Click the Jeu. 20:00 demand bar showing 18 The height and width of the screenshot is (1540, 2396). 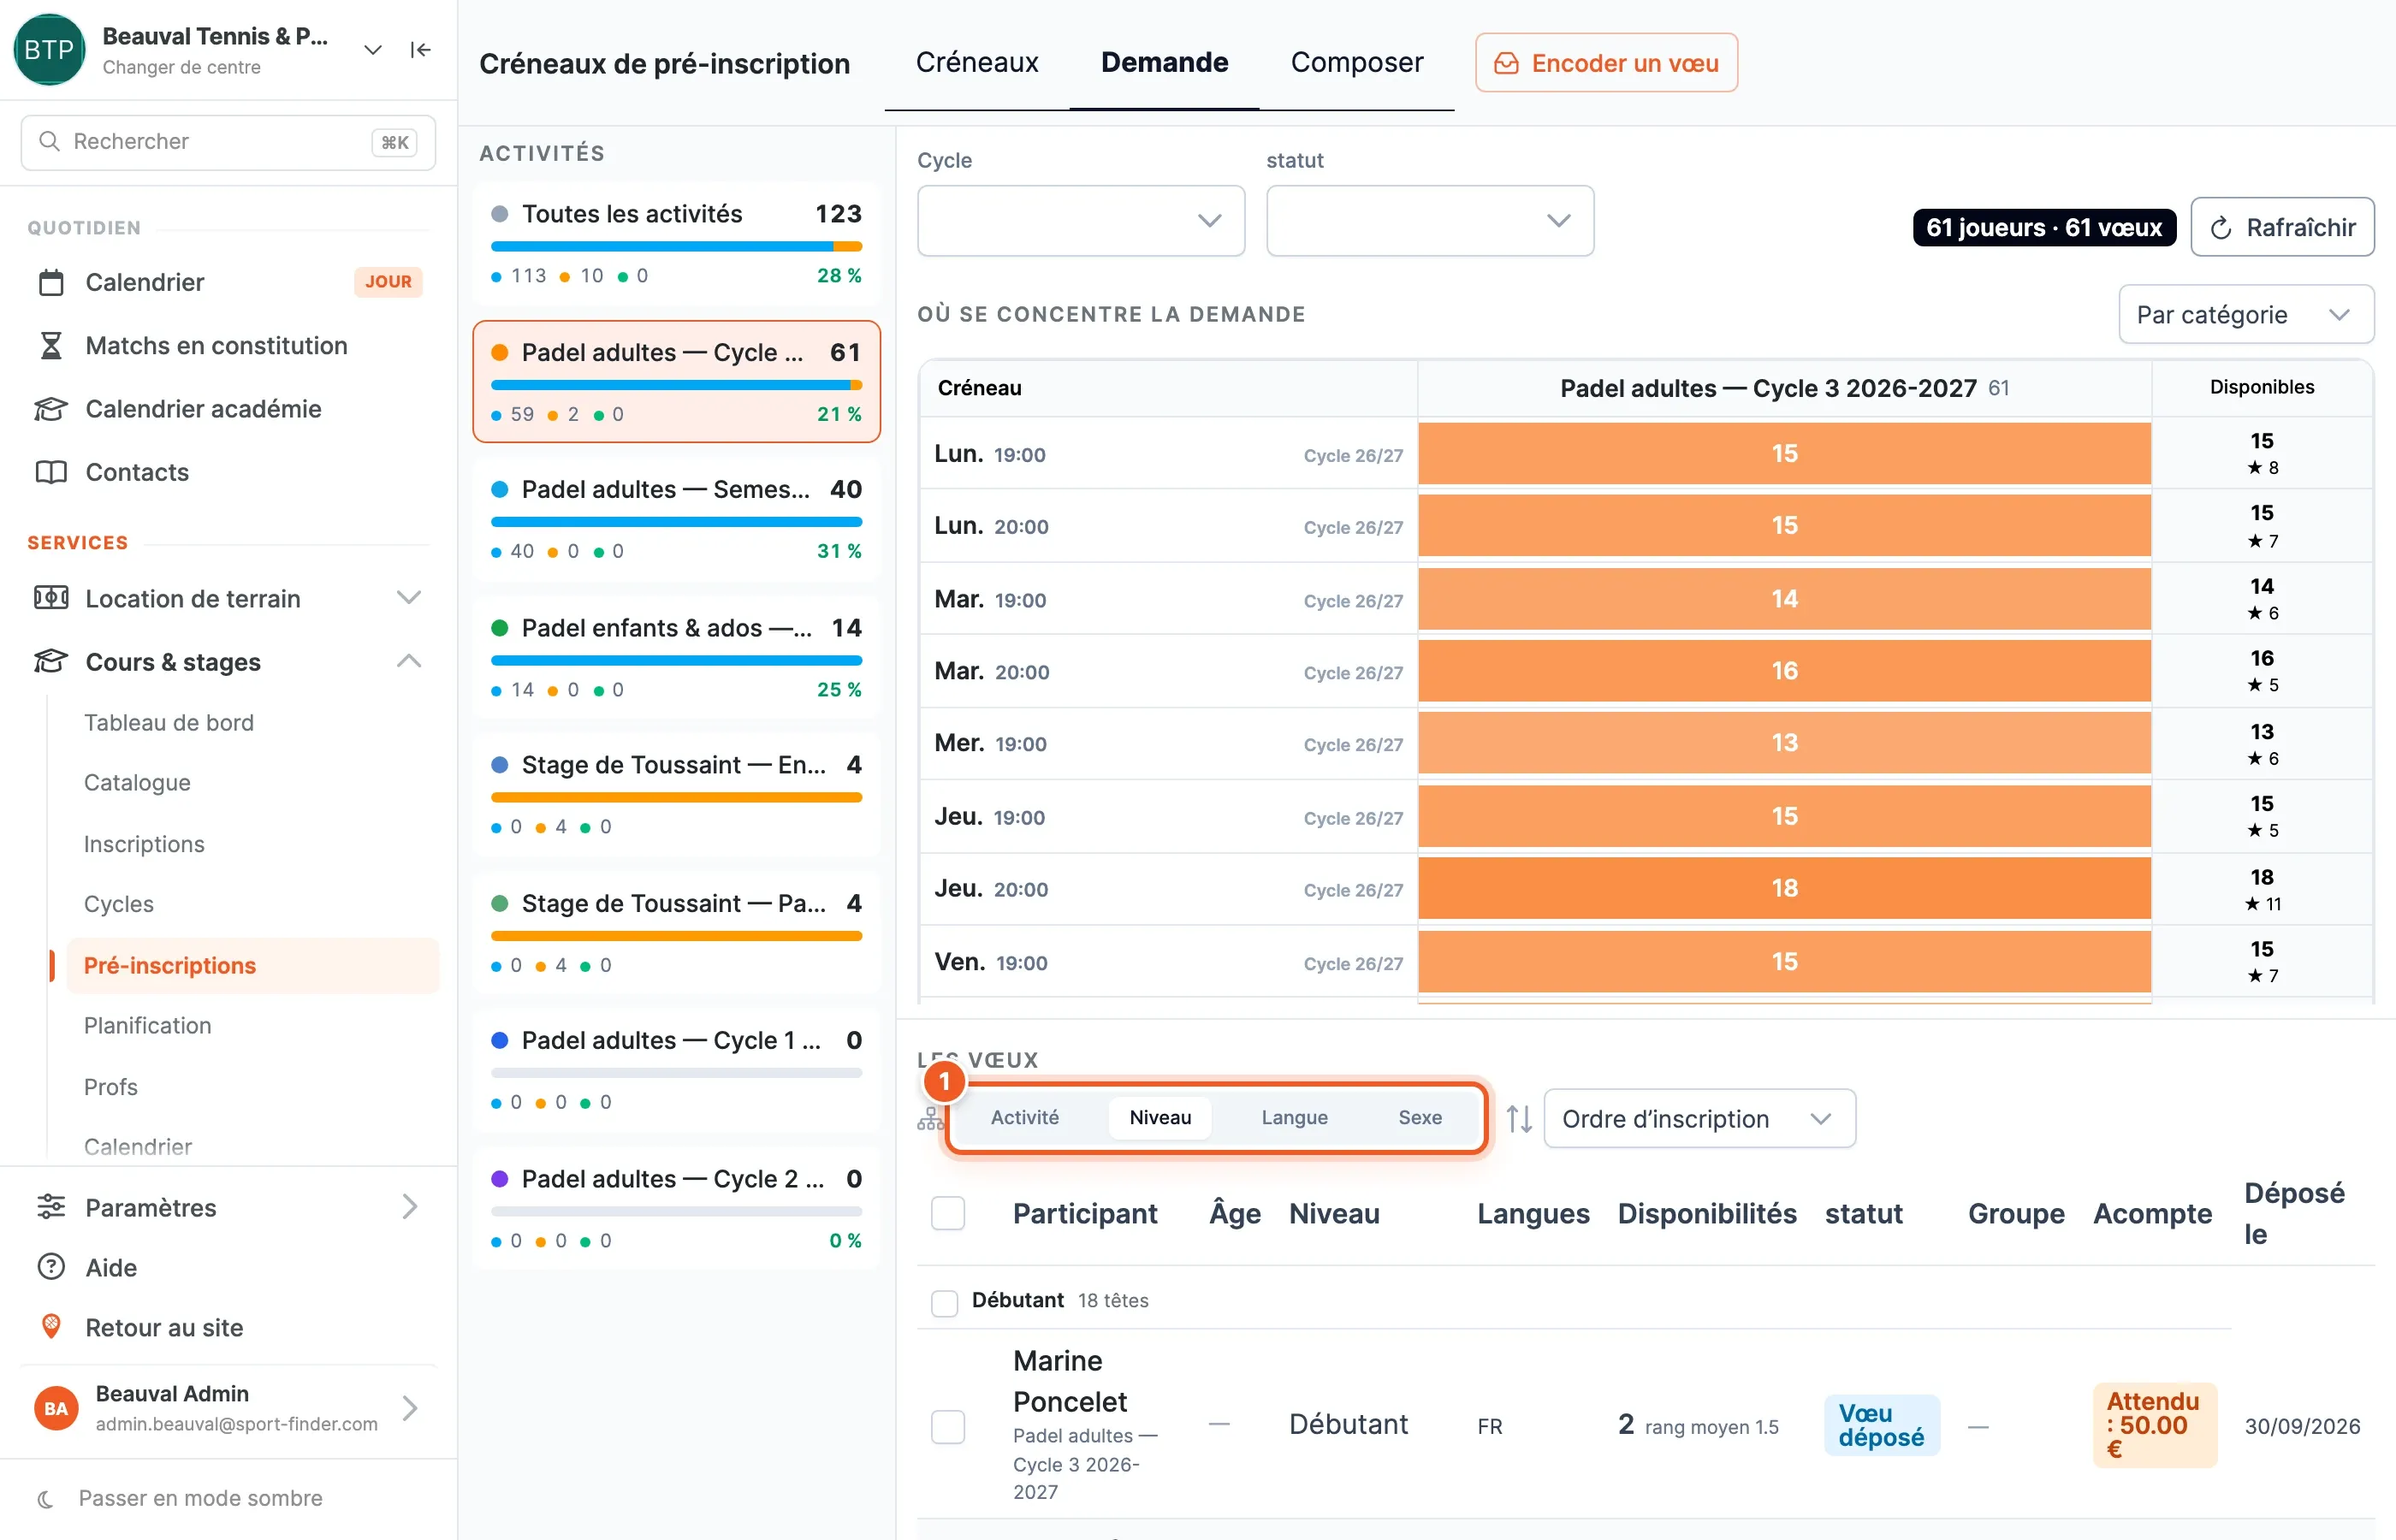tap(1784, 889)
